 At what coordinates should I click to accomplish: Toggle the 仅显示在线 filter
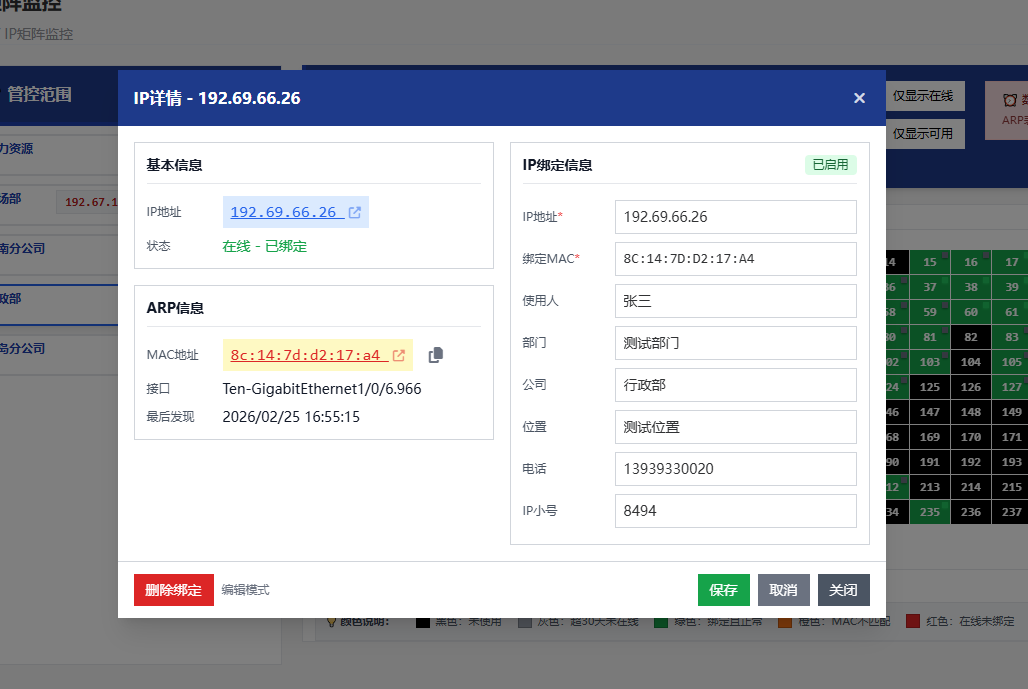(924, 96)
